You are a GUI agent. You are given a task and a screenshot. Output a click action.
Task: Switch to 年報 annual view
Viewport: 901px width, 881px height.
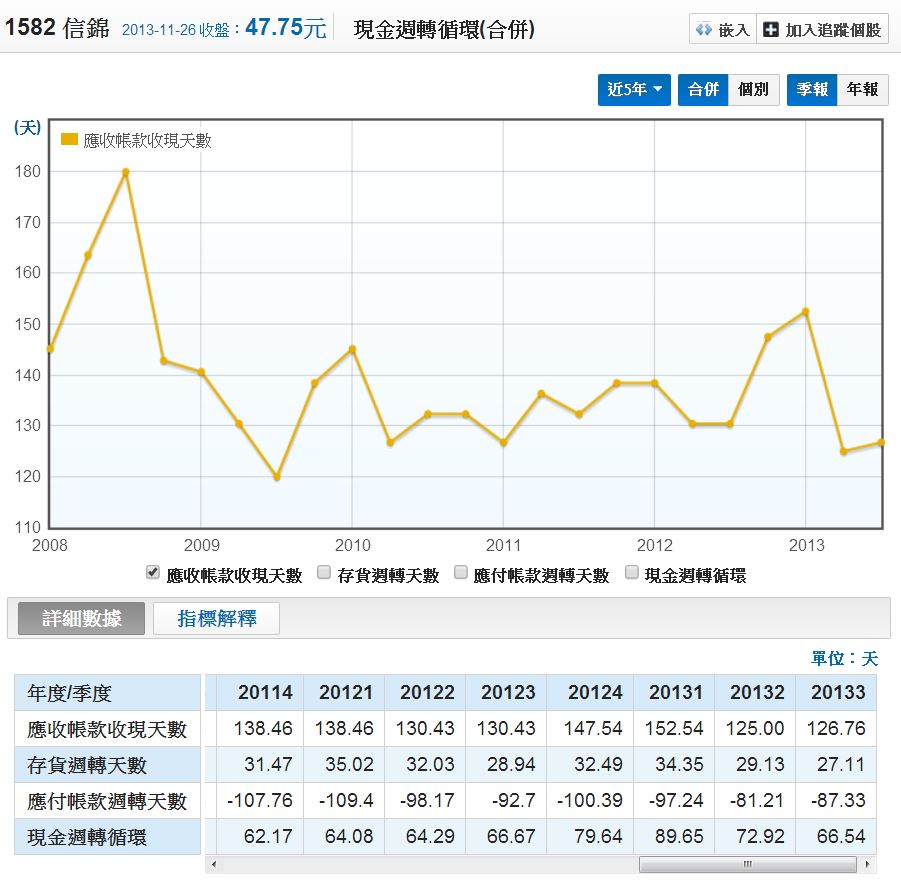(x=862, y=89)
